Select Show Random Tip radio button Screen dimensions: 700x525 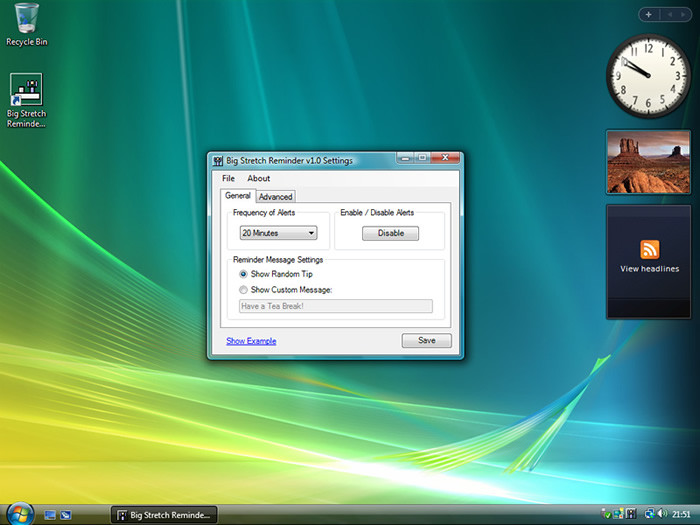tap(243, 274)
